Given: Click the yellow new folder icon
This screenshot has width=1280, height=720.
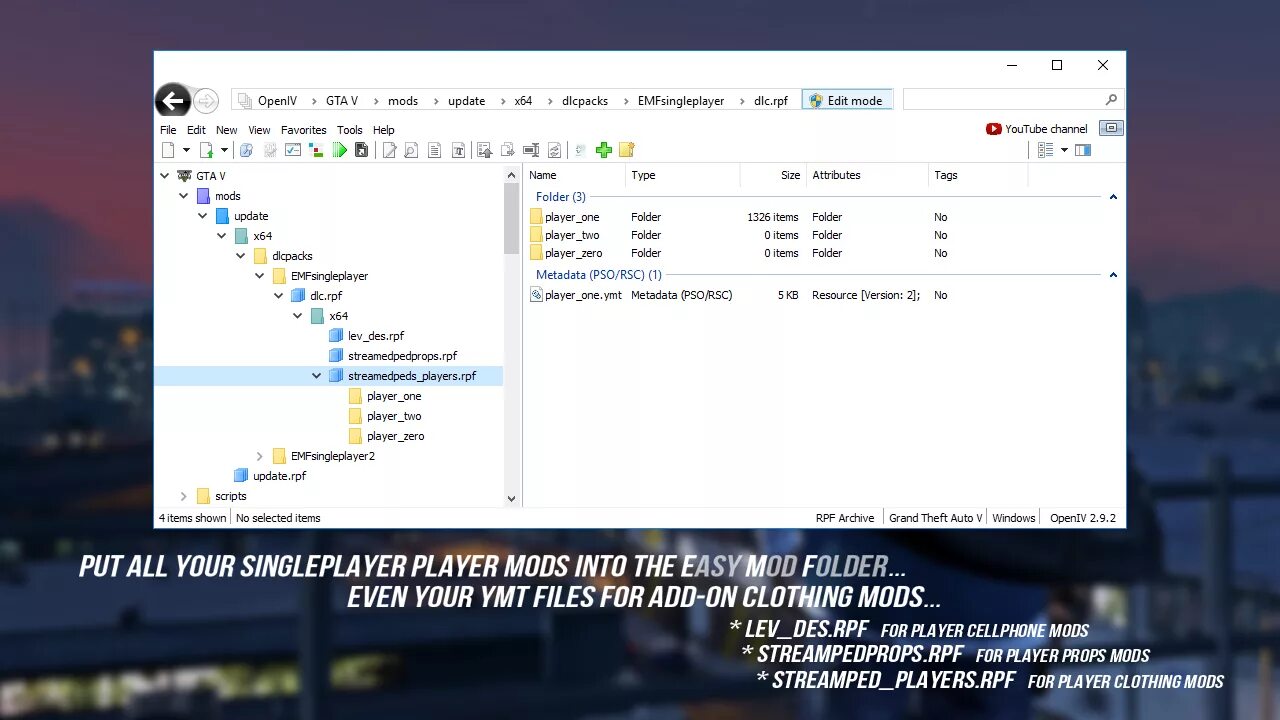Looking at the screenshot, I should click(627, 150).
